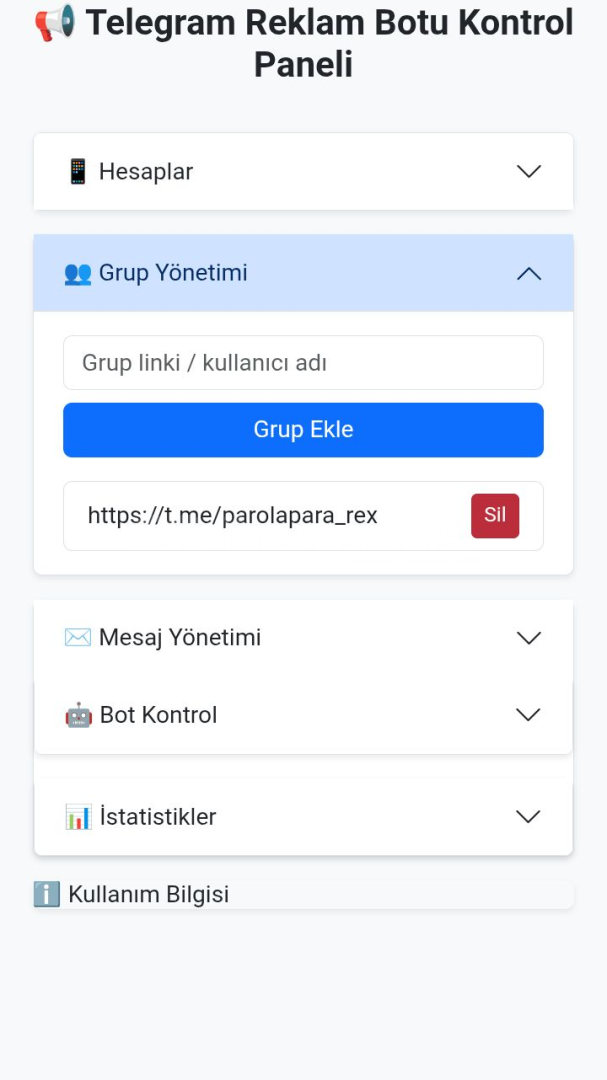Screen dimensions: 607x1080
Task: Select the Bot Kontrol section label
Action: (158, 715)
